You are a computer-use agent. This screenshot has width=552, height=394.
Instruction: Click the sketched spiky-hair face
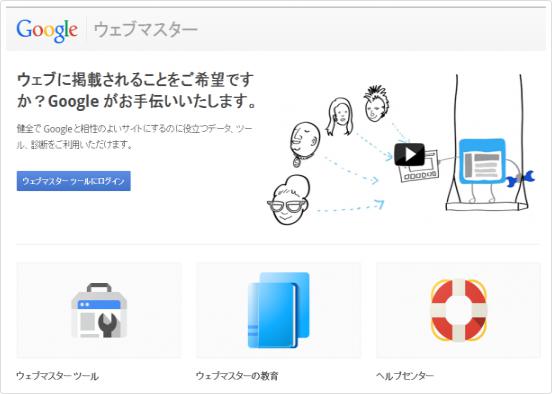[x=377, y=103]
